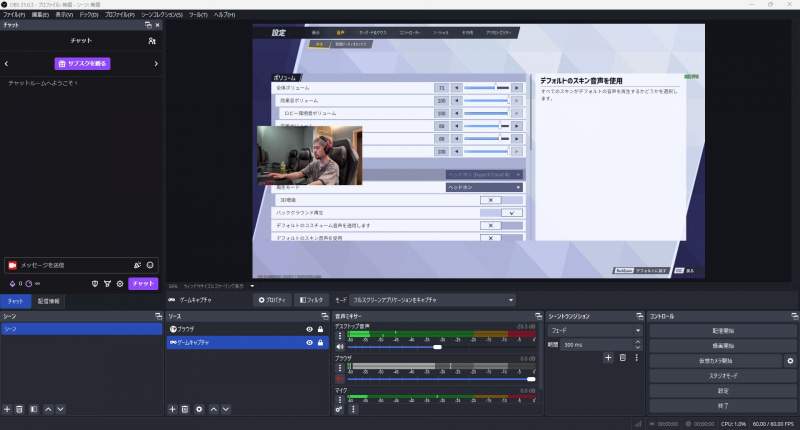
Task: Go to previous chat banner with left chevron
Action: [6, 64]
